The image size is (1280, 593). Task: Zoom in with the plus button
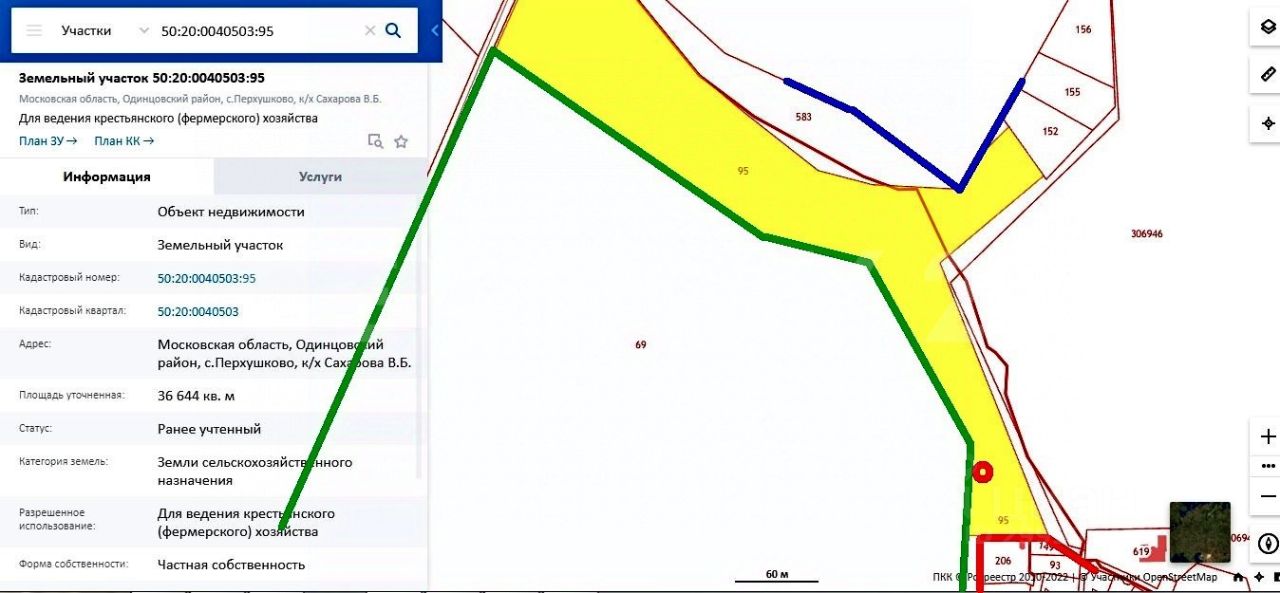[x=1268, y=437]
